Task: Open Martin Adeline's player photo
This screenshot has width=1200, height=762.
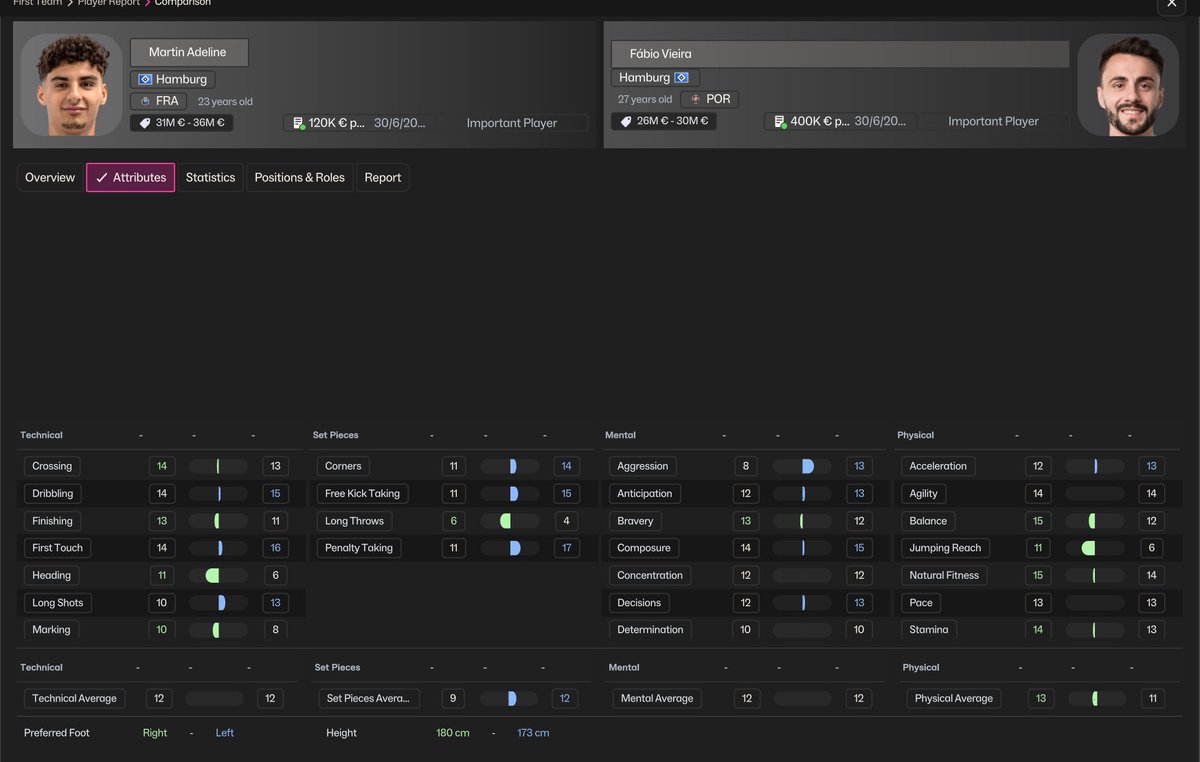Action: click(x=72, y=85)
